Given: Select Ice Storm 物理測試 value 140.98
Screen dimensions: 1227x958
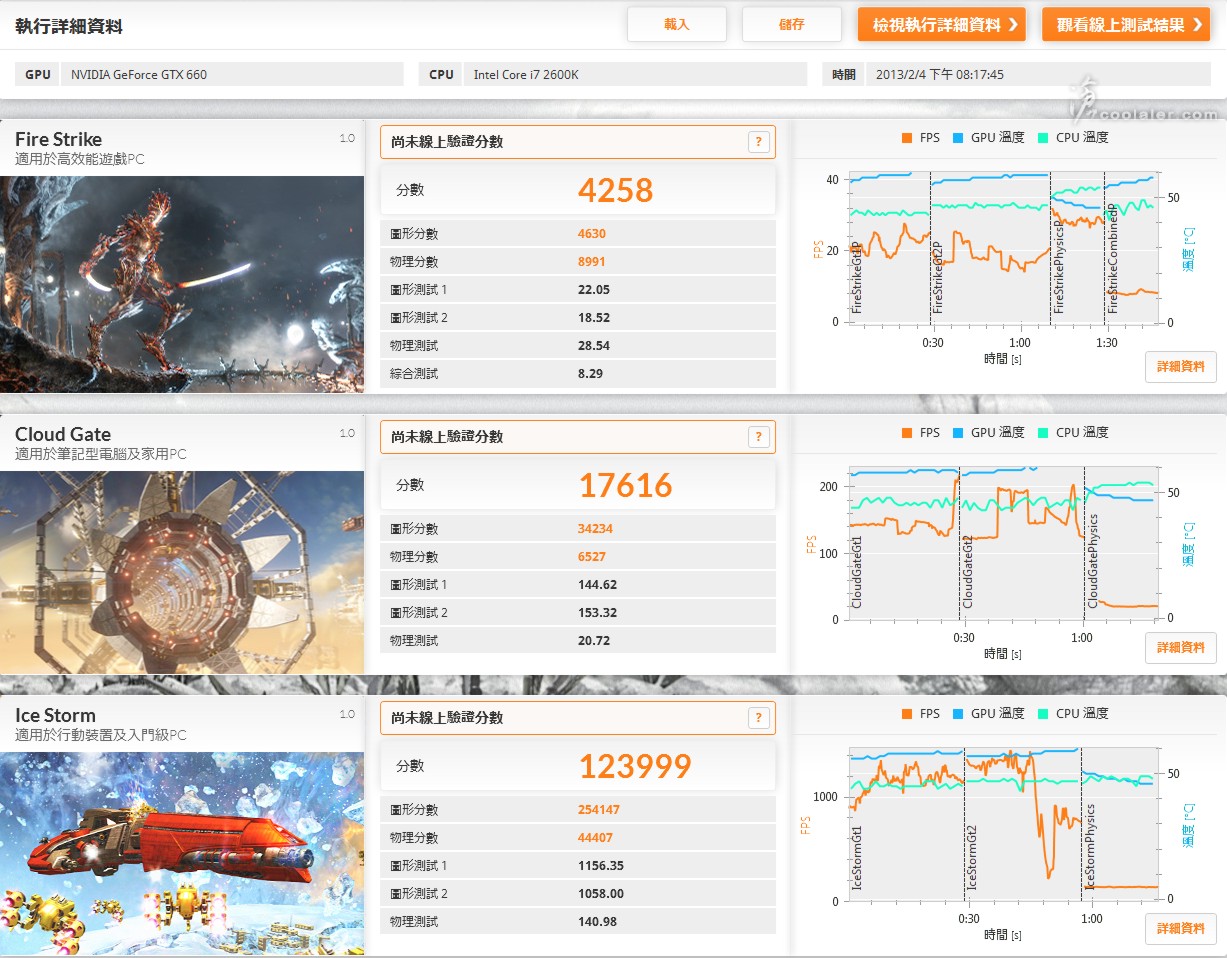Looking at the screenshot, I should (x=597, y=922).
